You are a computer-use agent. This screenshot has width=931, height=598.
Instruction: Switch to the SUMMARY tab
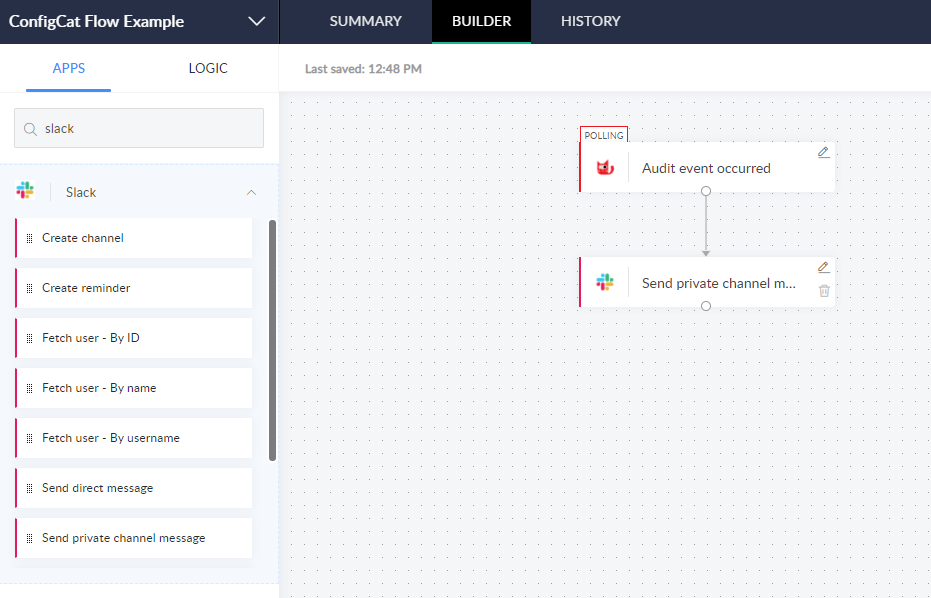tap(365, 21)
